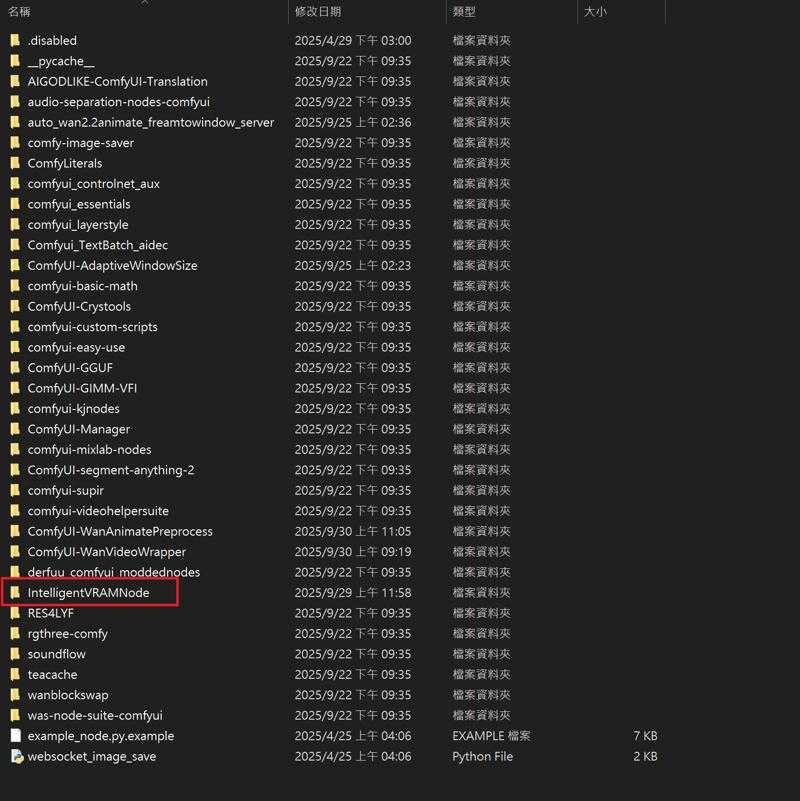The image size is (800, 801).
Task: Select the AIGODLIKE-ComfyUI-Translation folder
Action: [x=117, y=82]
